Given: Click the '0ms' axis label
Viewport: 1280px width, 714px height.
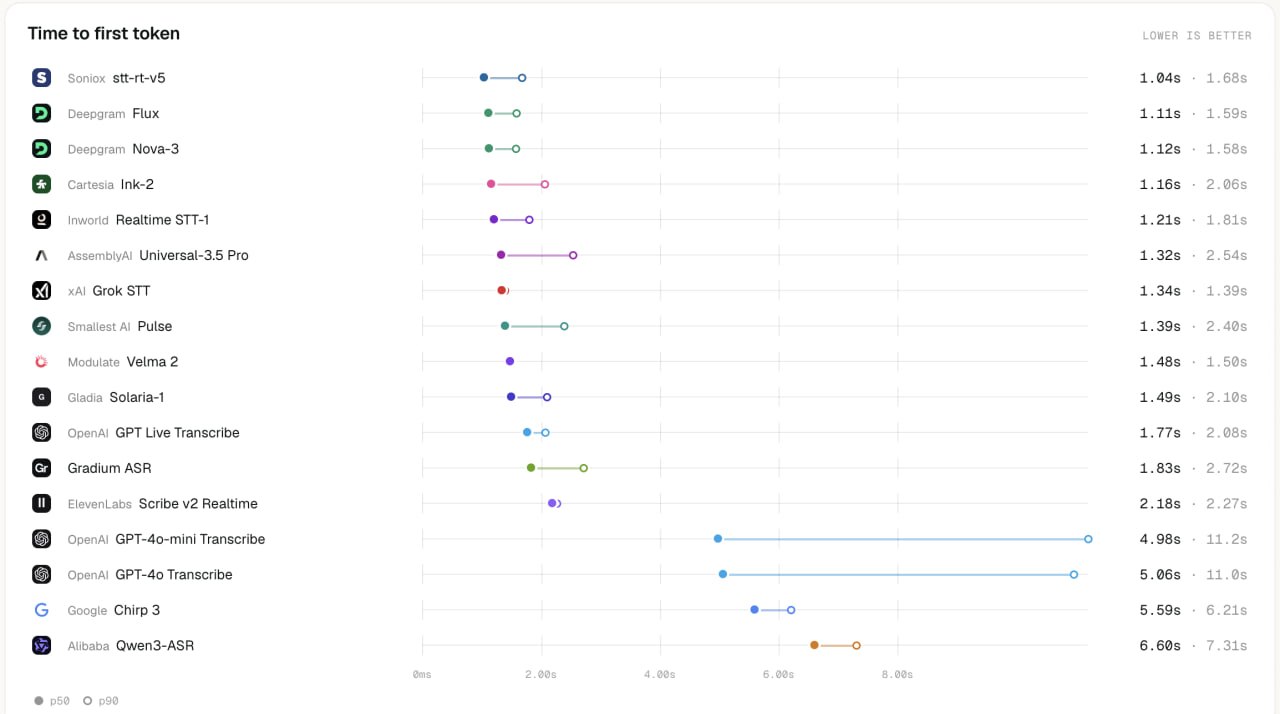Looking at the screenshot, I should point(422,675).
